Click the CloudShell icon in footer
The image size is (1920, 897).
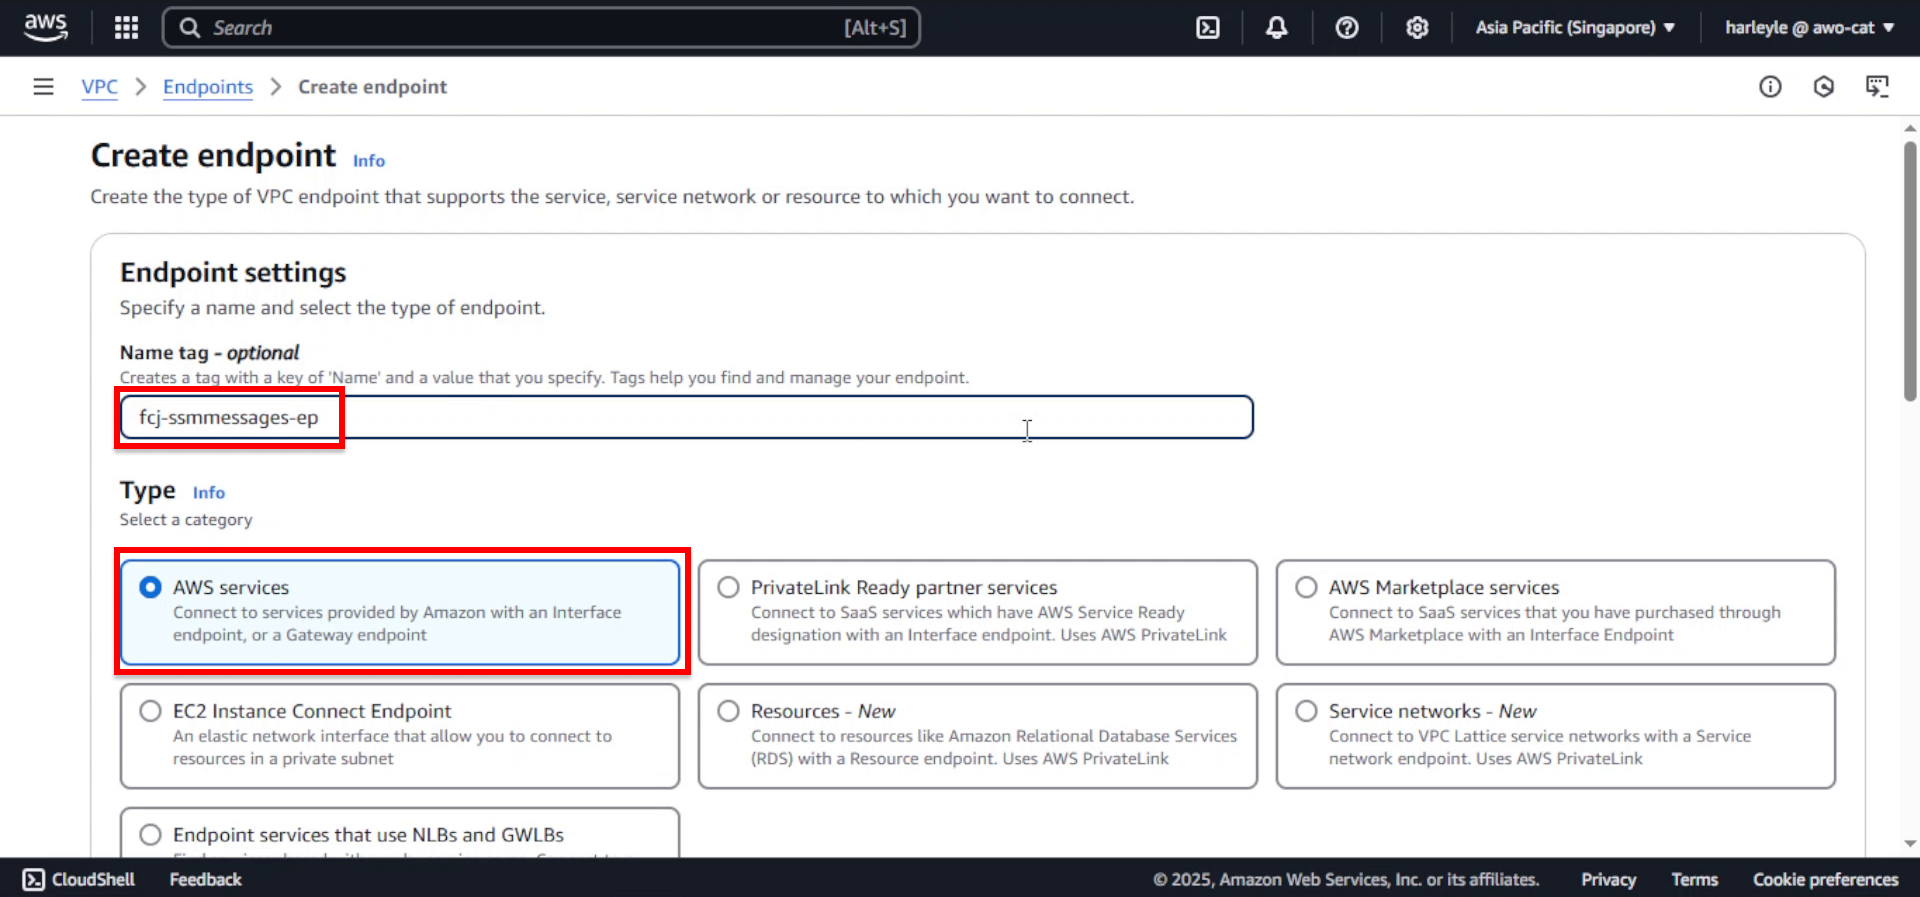[34, 879]
